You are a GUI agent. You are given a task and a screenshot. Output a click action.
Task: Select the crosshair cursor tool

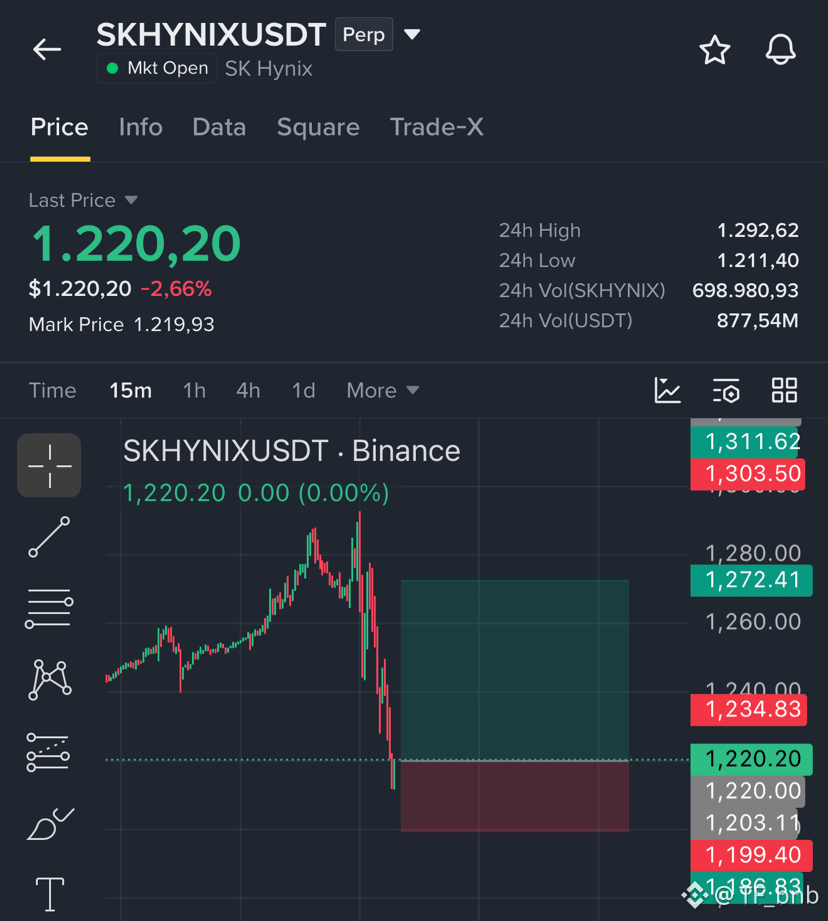coord(49,465)
